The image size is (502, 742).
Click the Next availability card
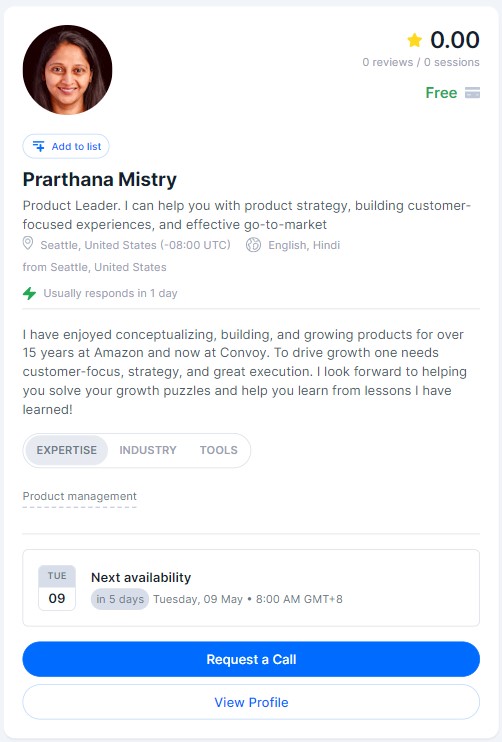point(251,588)
